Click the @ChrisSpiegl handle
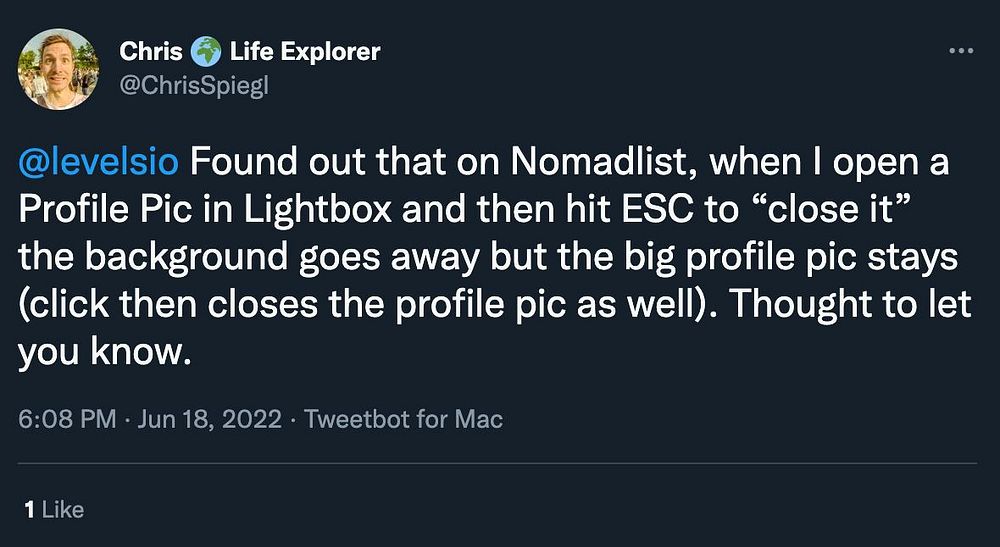 pyautogui.click(x=194, y=85)
